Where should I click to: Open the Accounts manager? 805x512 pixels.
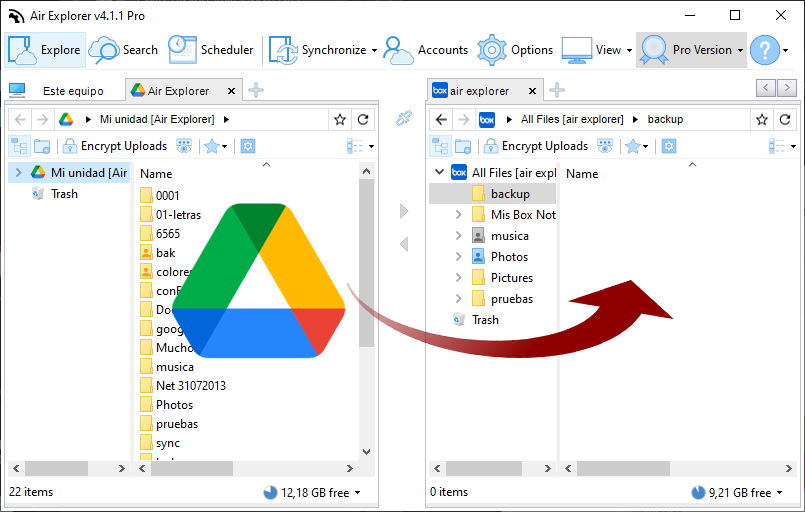click(x=426, y=50)
